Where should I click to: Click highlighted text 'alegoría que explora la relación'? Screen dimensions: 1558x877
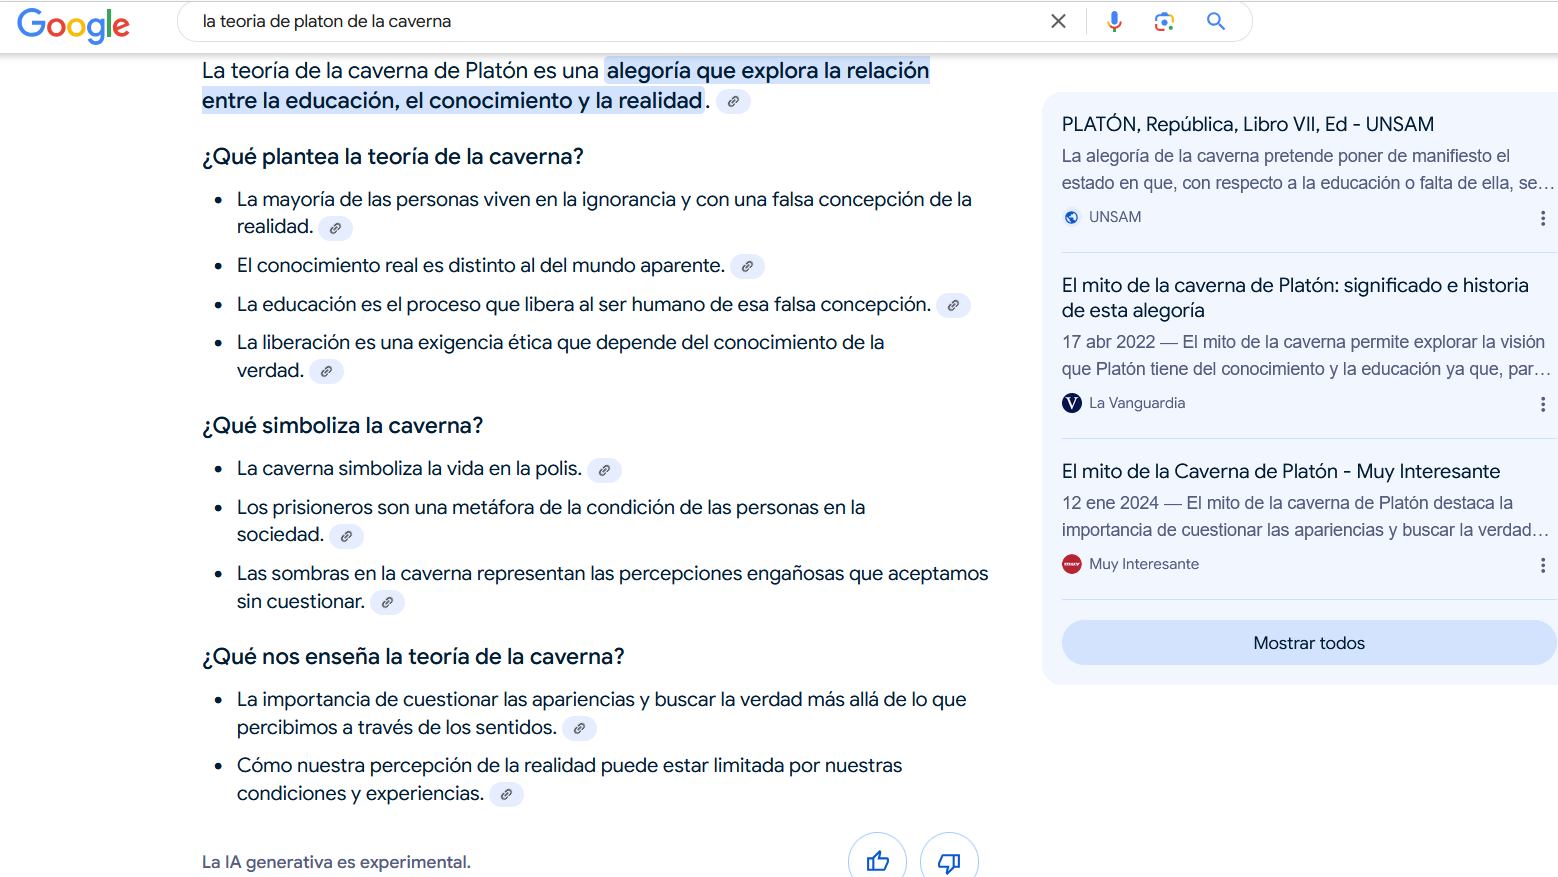768,70
